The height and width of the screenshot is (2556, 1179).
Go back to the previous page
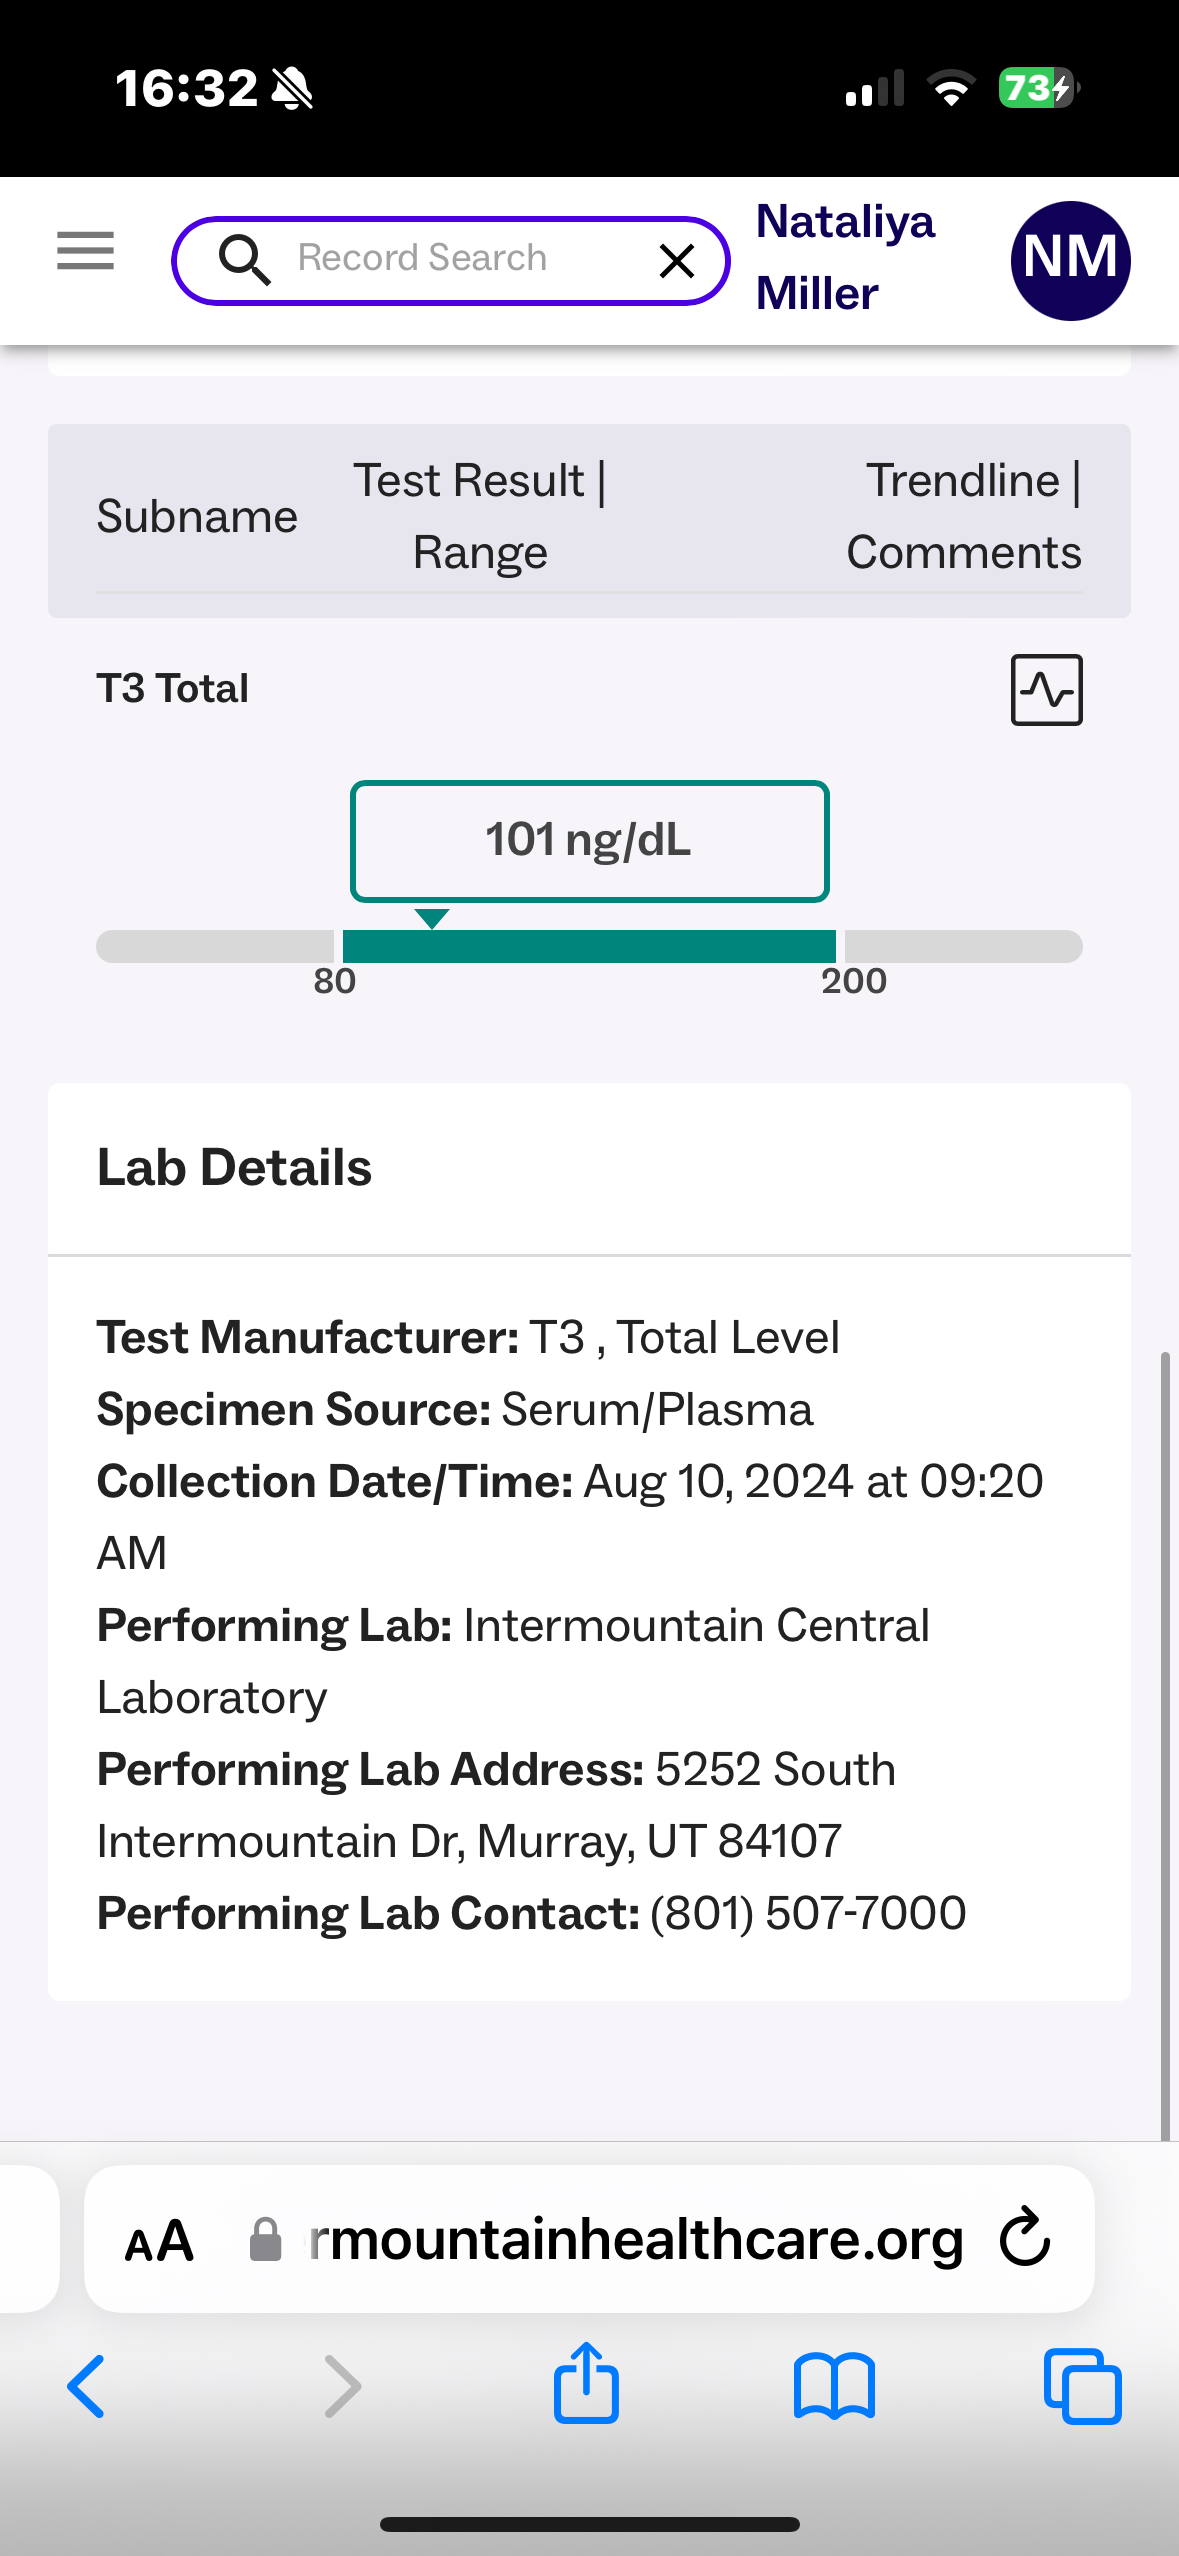[86, 2386]
